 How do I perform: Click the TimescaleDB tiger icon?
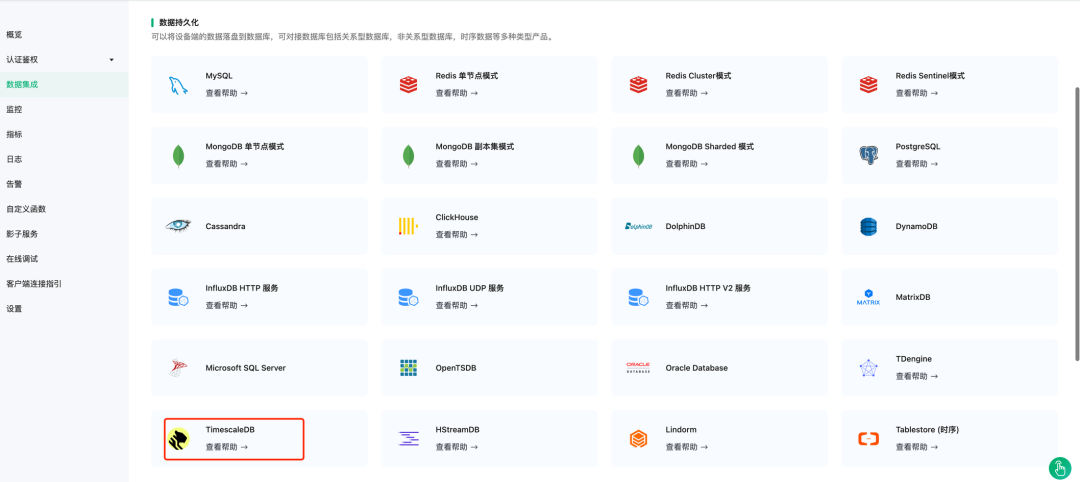[178, 439]
